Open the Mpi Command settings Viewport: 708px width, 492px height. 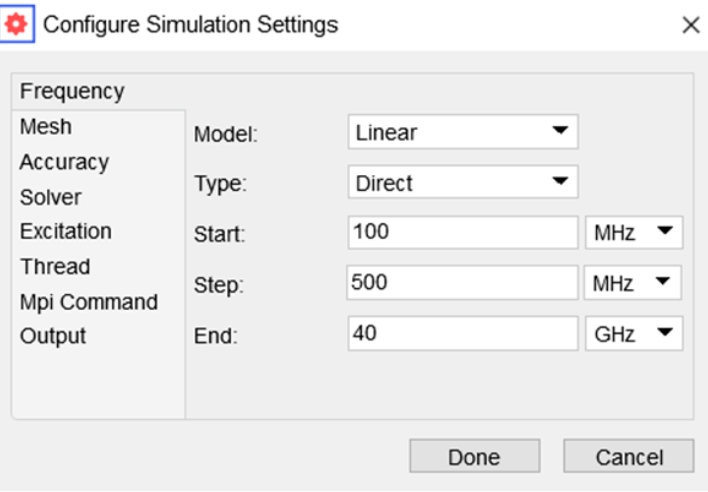click(88, 302)
